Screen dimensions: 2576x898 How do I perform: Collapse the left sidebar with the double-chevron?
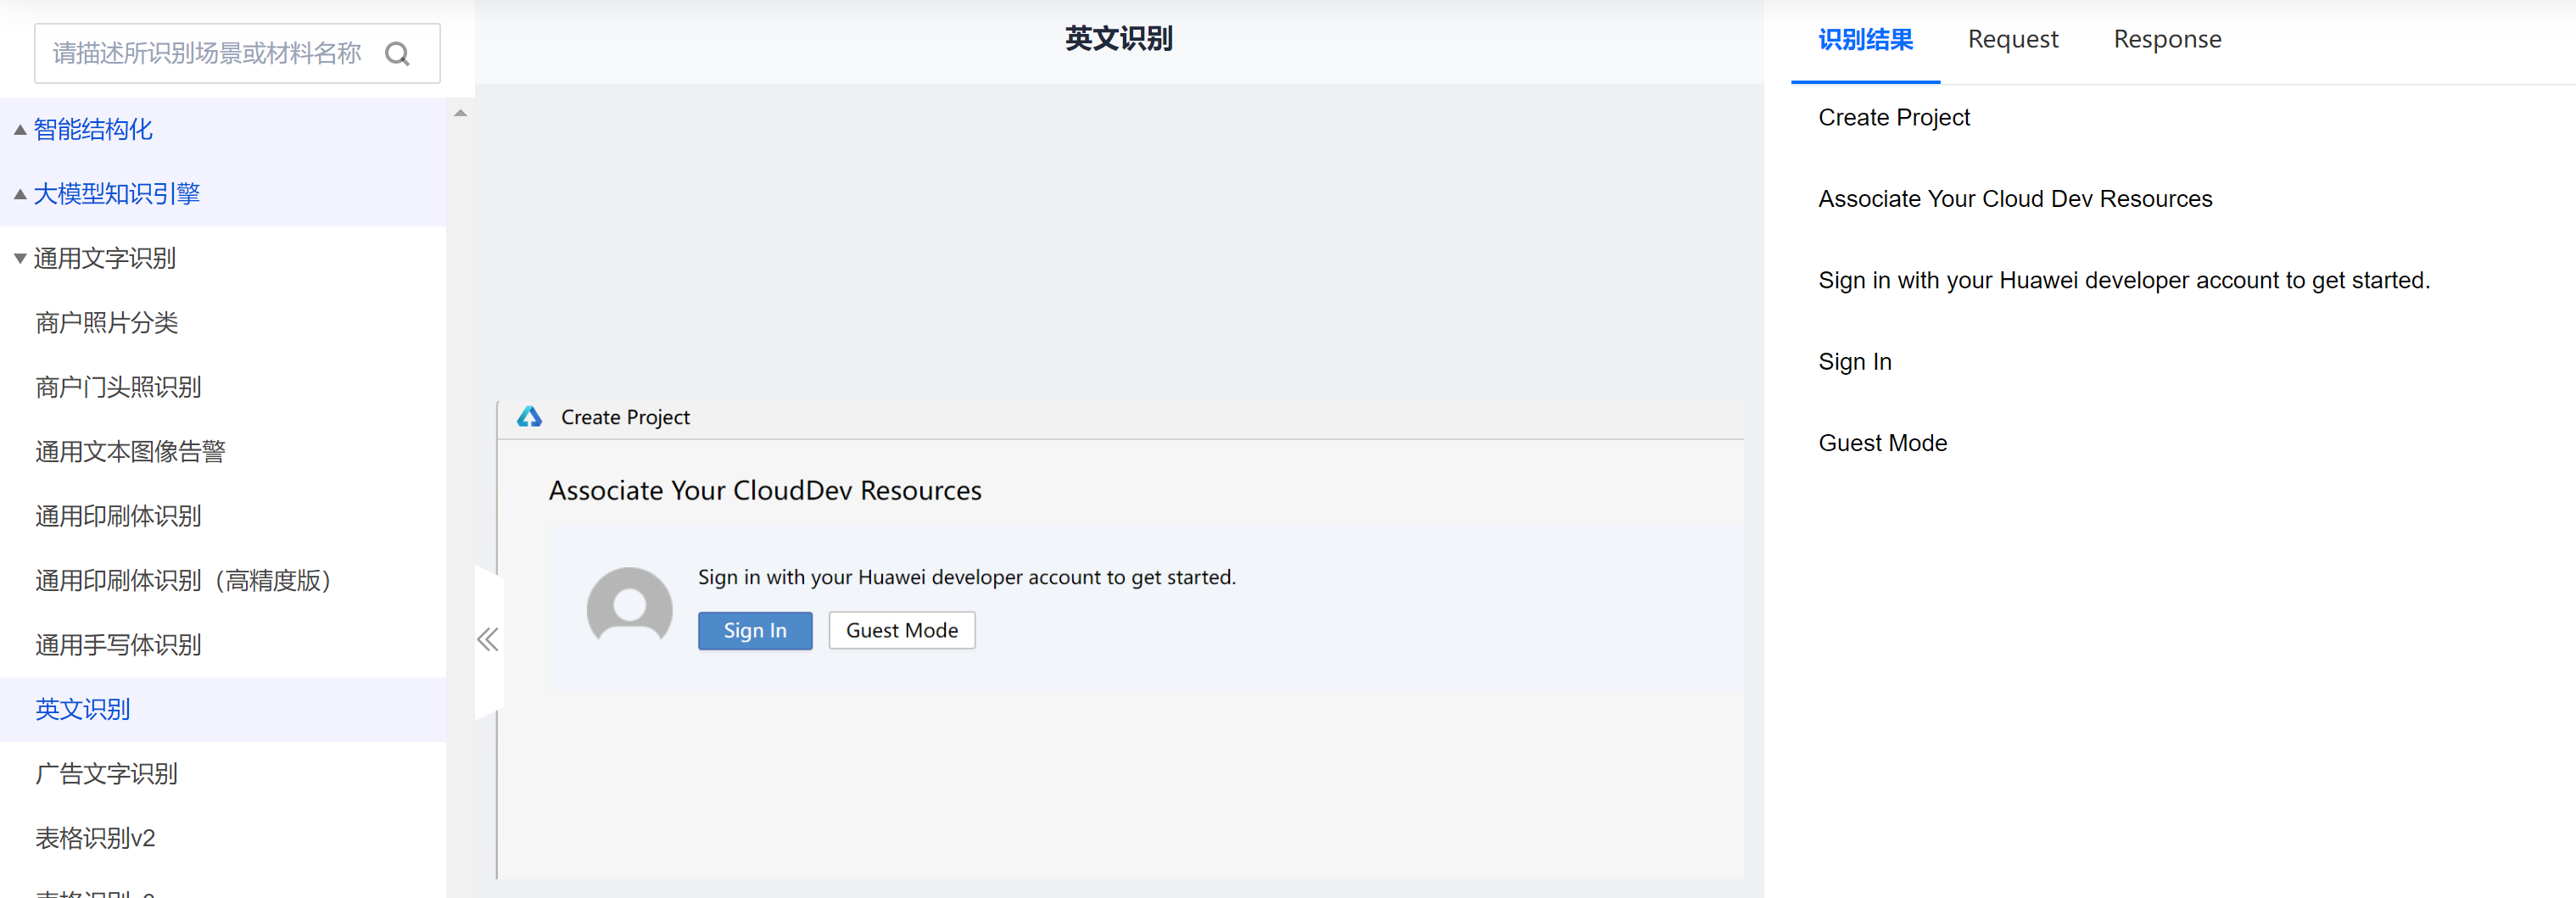pos(488,640)
